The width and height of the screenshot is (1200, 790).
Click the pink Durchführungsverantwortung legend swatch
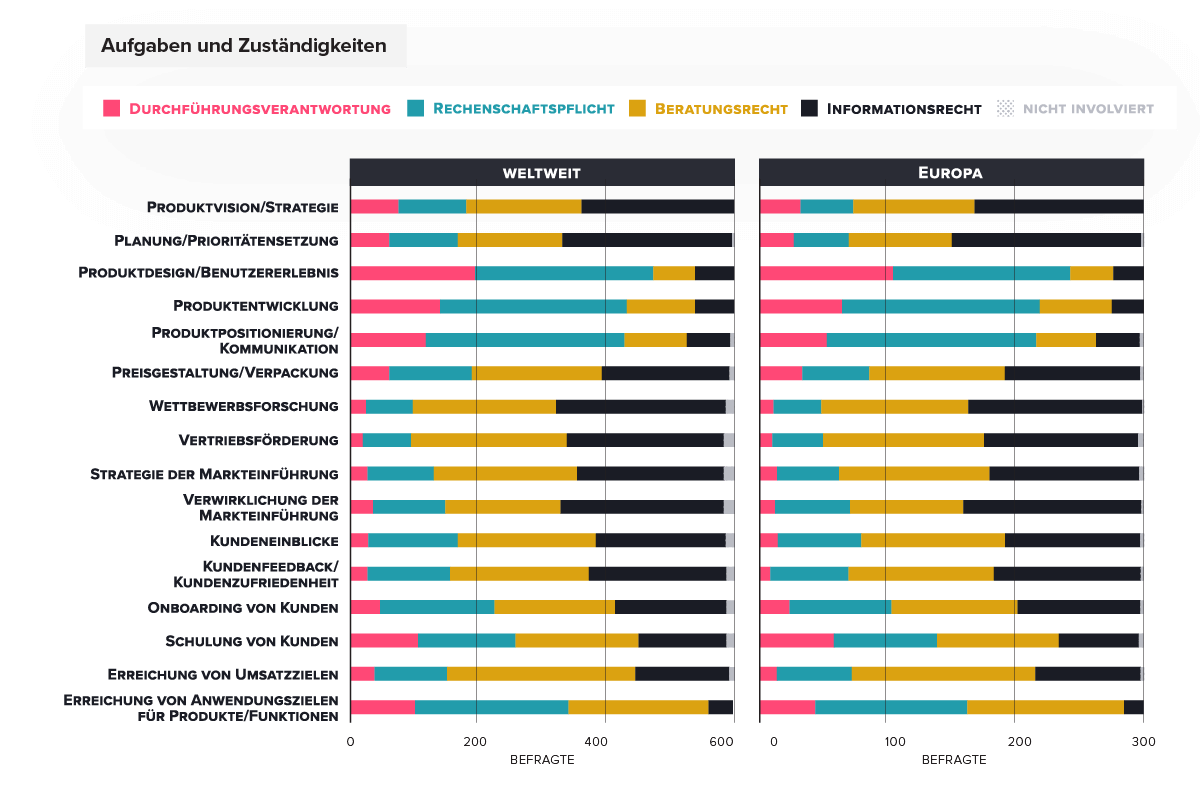pyautogui.click(x=112, y=108)
